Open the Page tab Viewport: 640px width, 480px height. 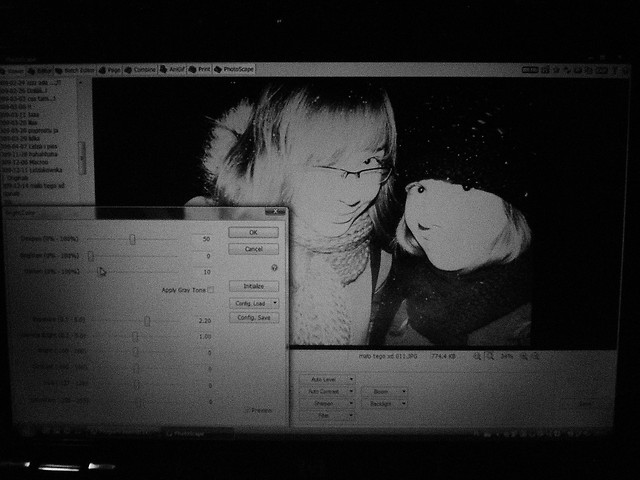110,70
